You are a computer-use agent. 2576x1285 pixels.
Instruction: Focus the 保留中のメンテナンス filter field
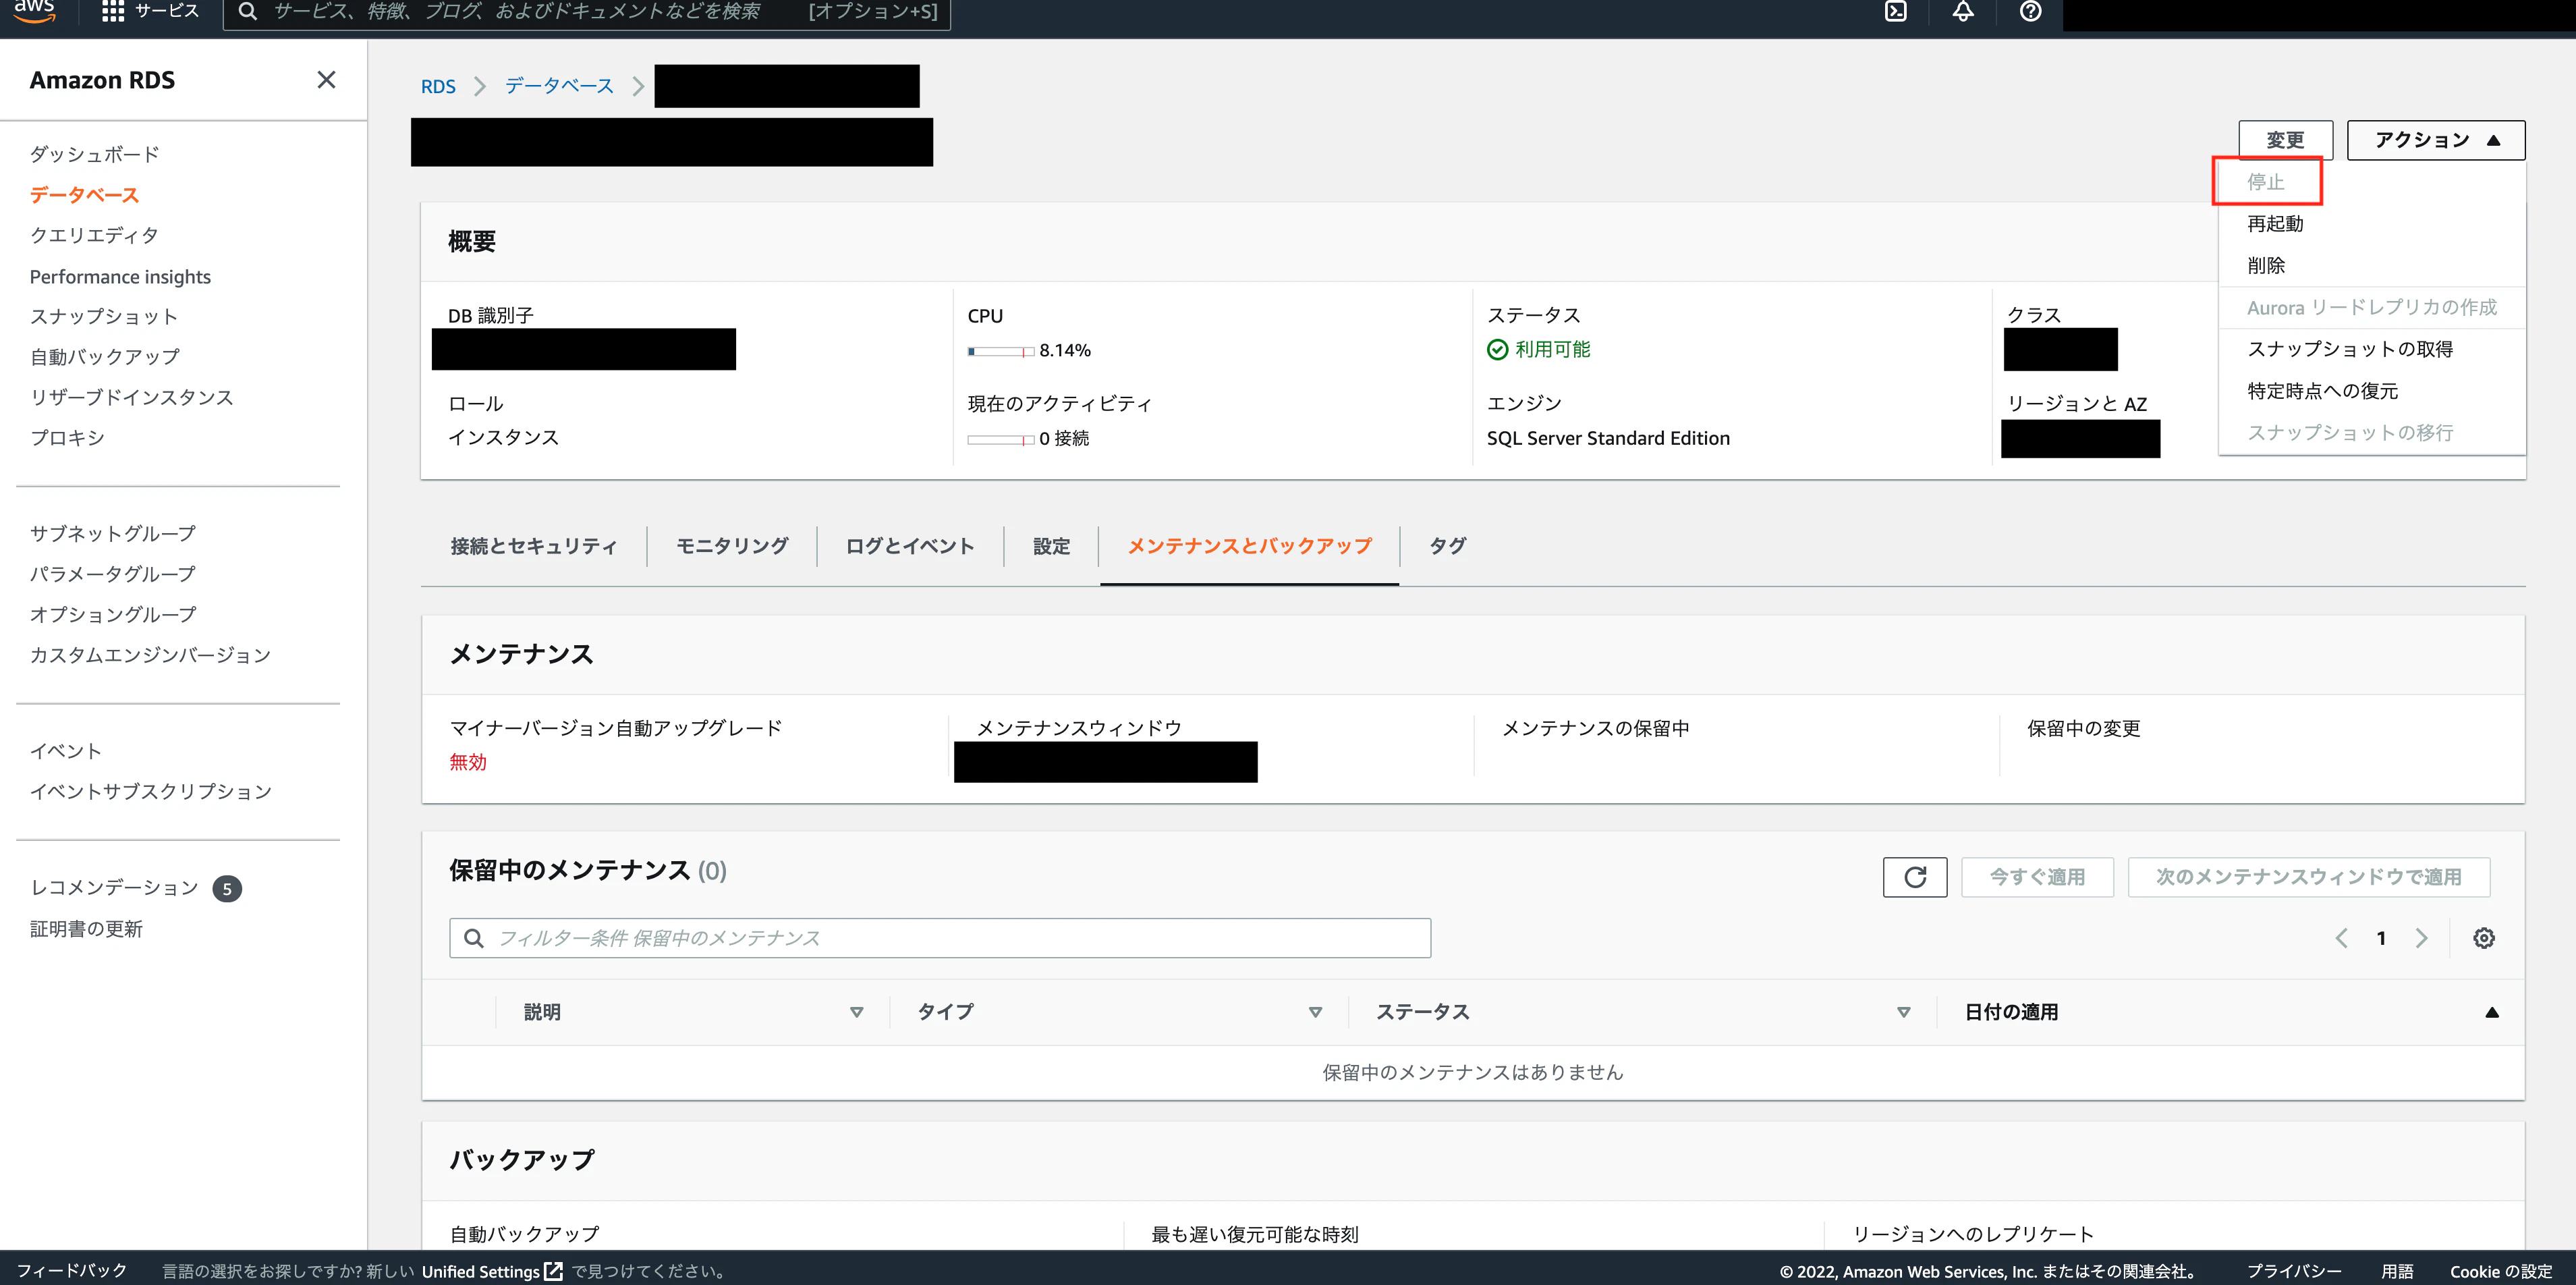pos(940,938)
